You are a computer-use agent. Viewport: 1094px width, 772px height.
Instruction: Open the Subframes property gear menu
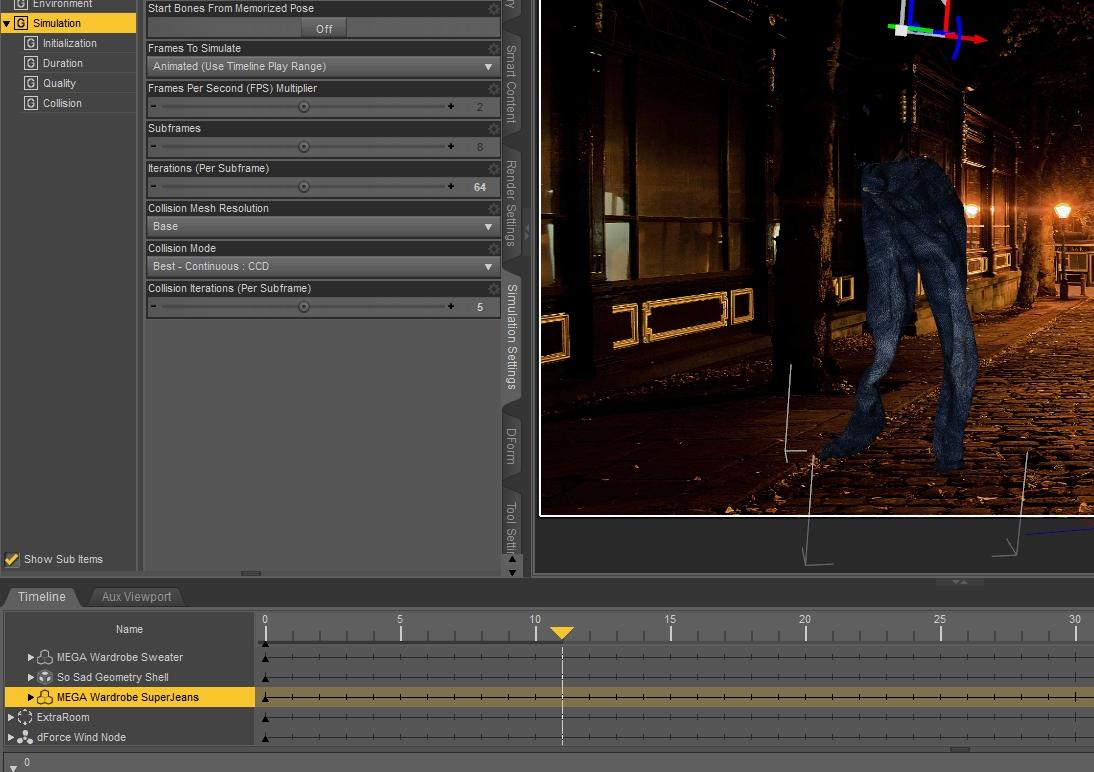(493, 129)
